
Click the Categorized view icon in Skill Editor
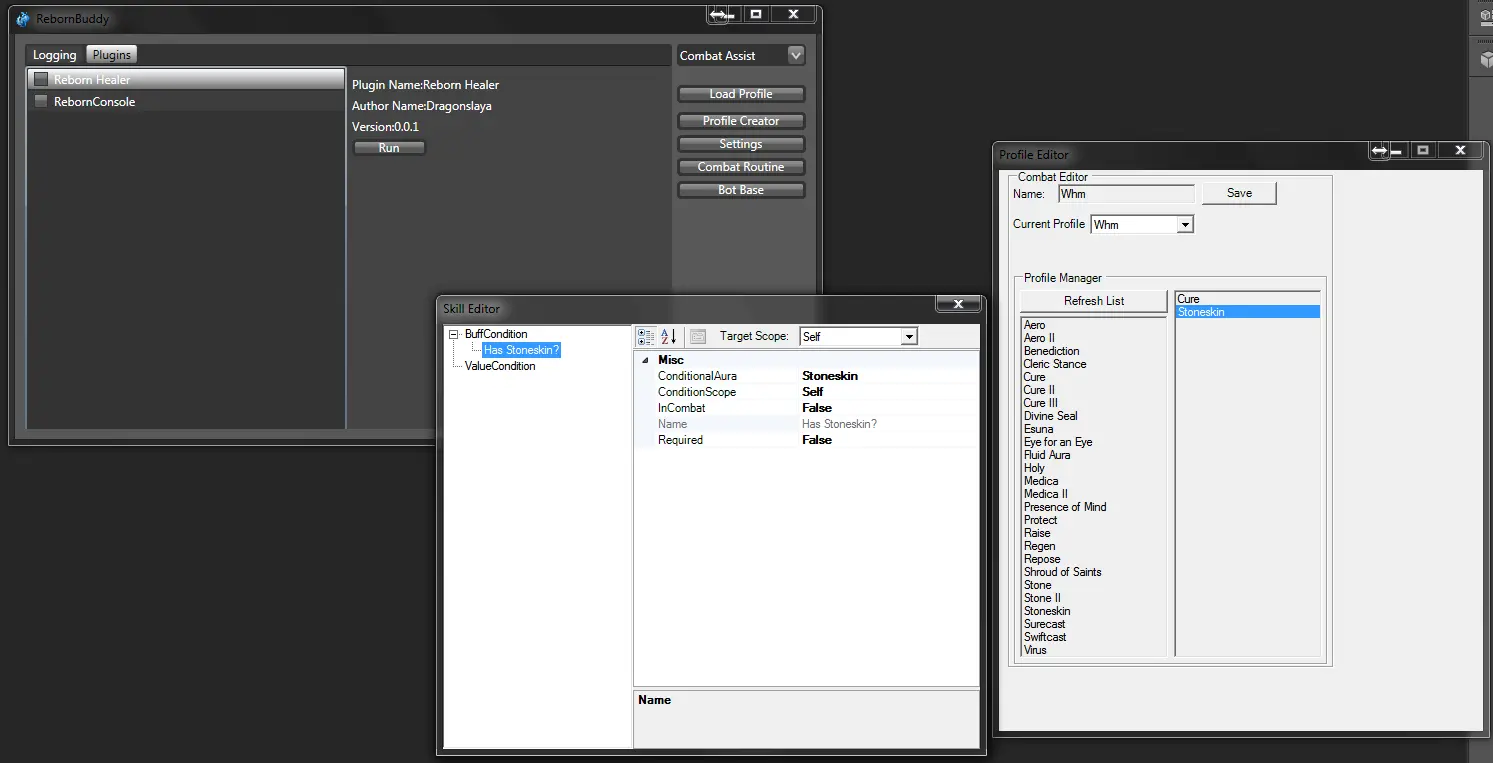pos(646,337)
